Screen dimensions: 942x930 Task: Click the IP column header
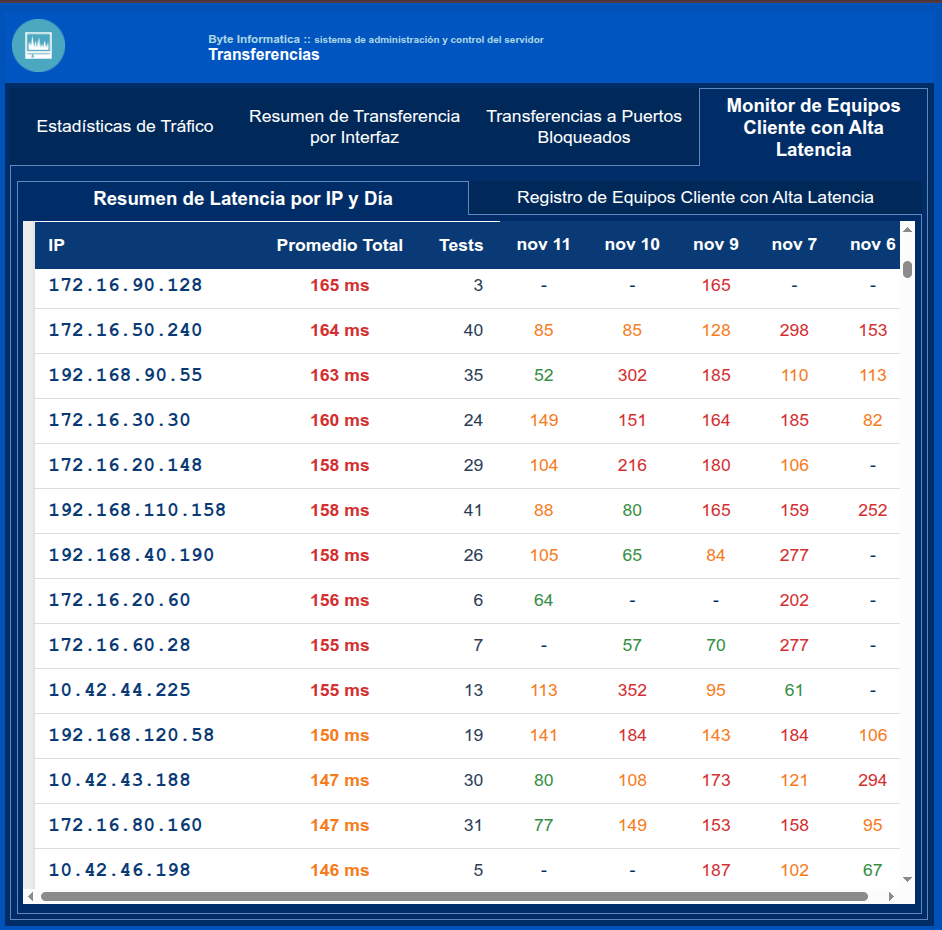pyautogui.click(x=57, y=245)
